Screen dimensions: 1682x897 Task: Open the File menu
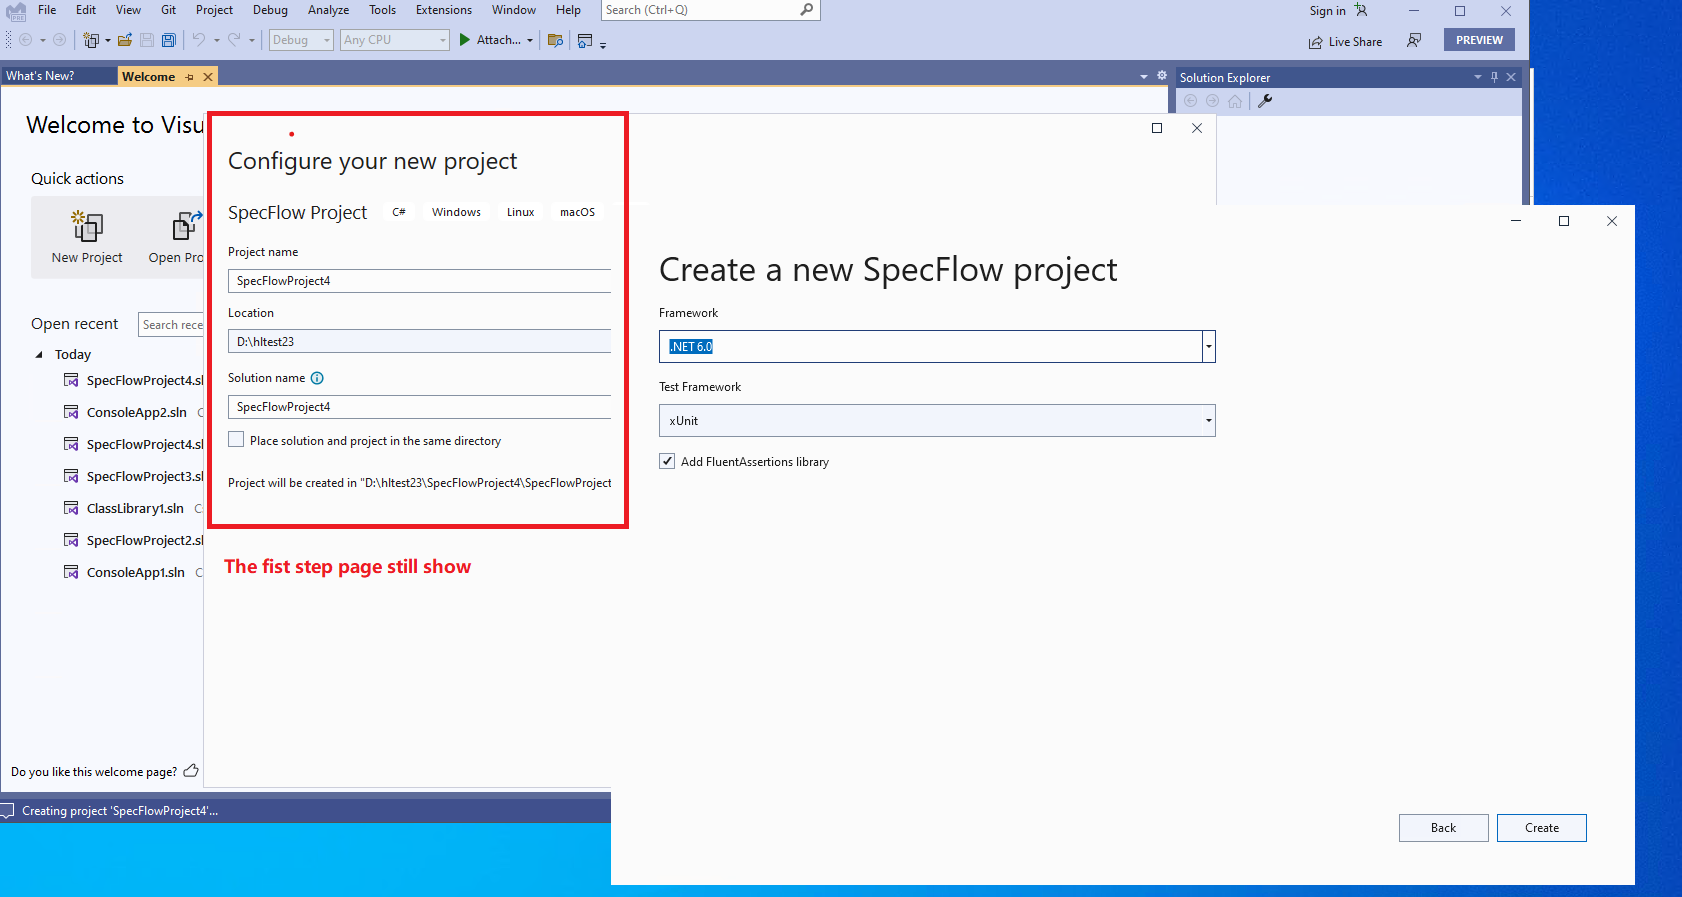47,10
